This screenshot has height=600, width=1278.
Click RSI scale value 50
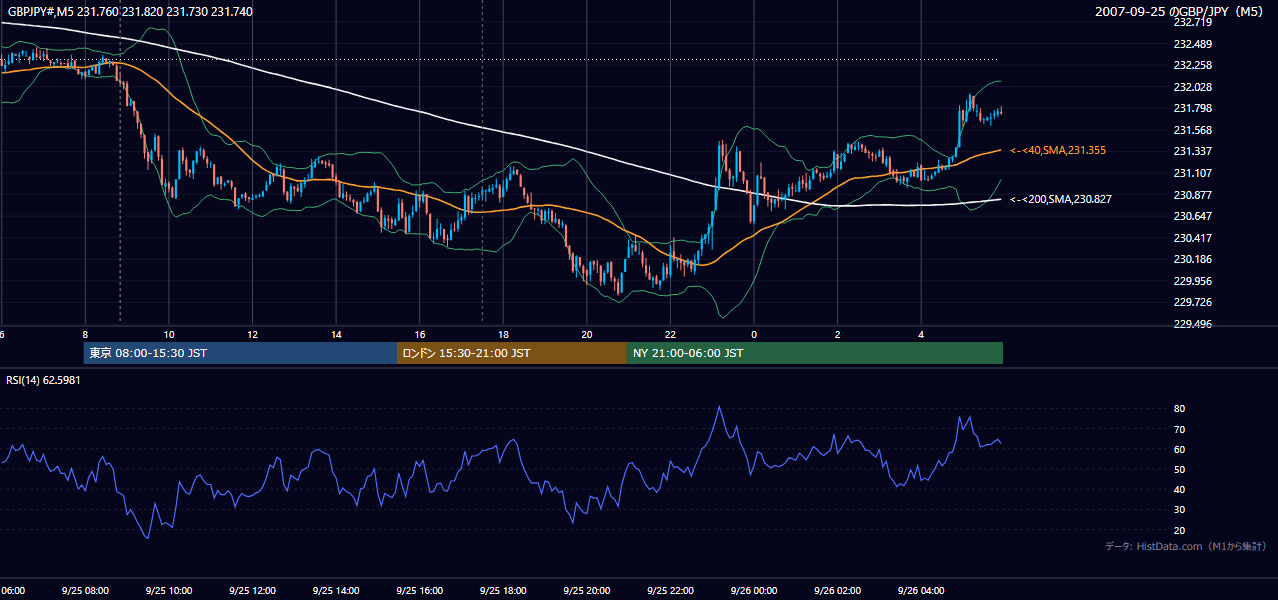[1179, 469]
